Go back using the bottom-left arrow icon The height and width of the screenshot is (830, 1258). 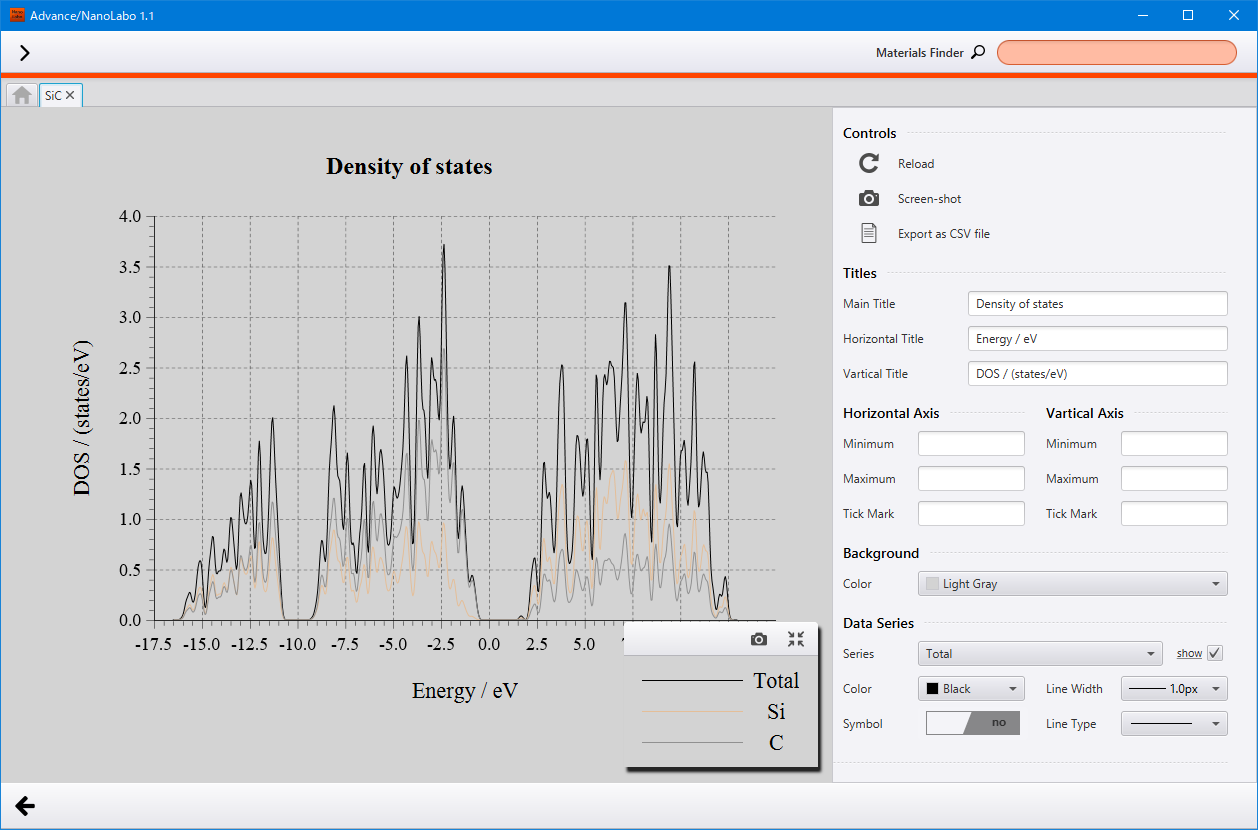[25, 806]
